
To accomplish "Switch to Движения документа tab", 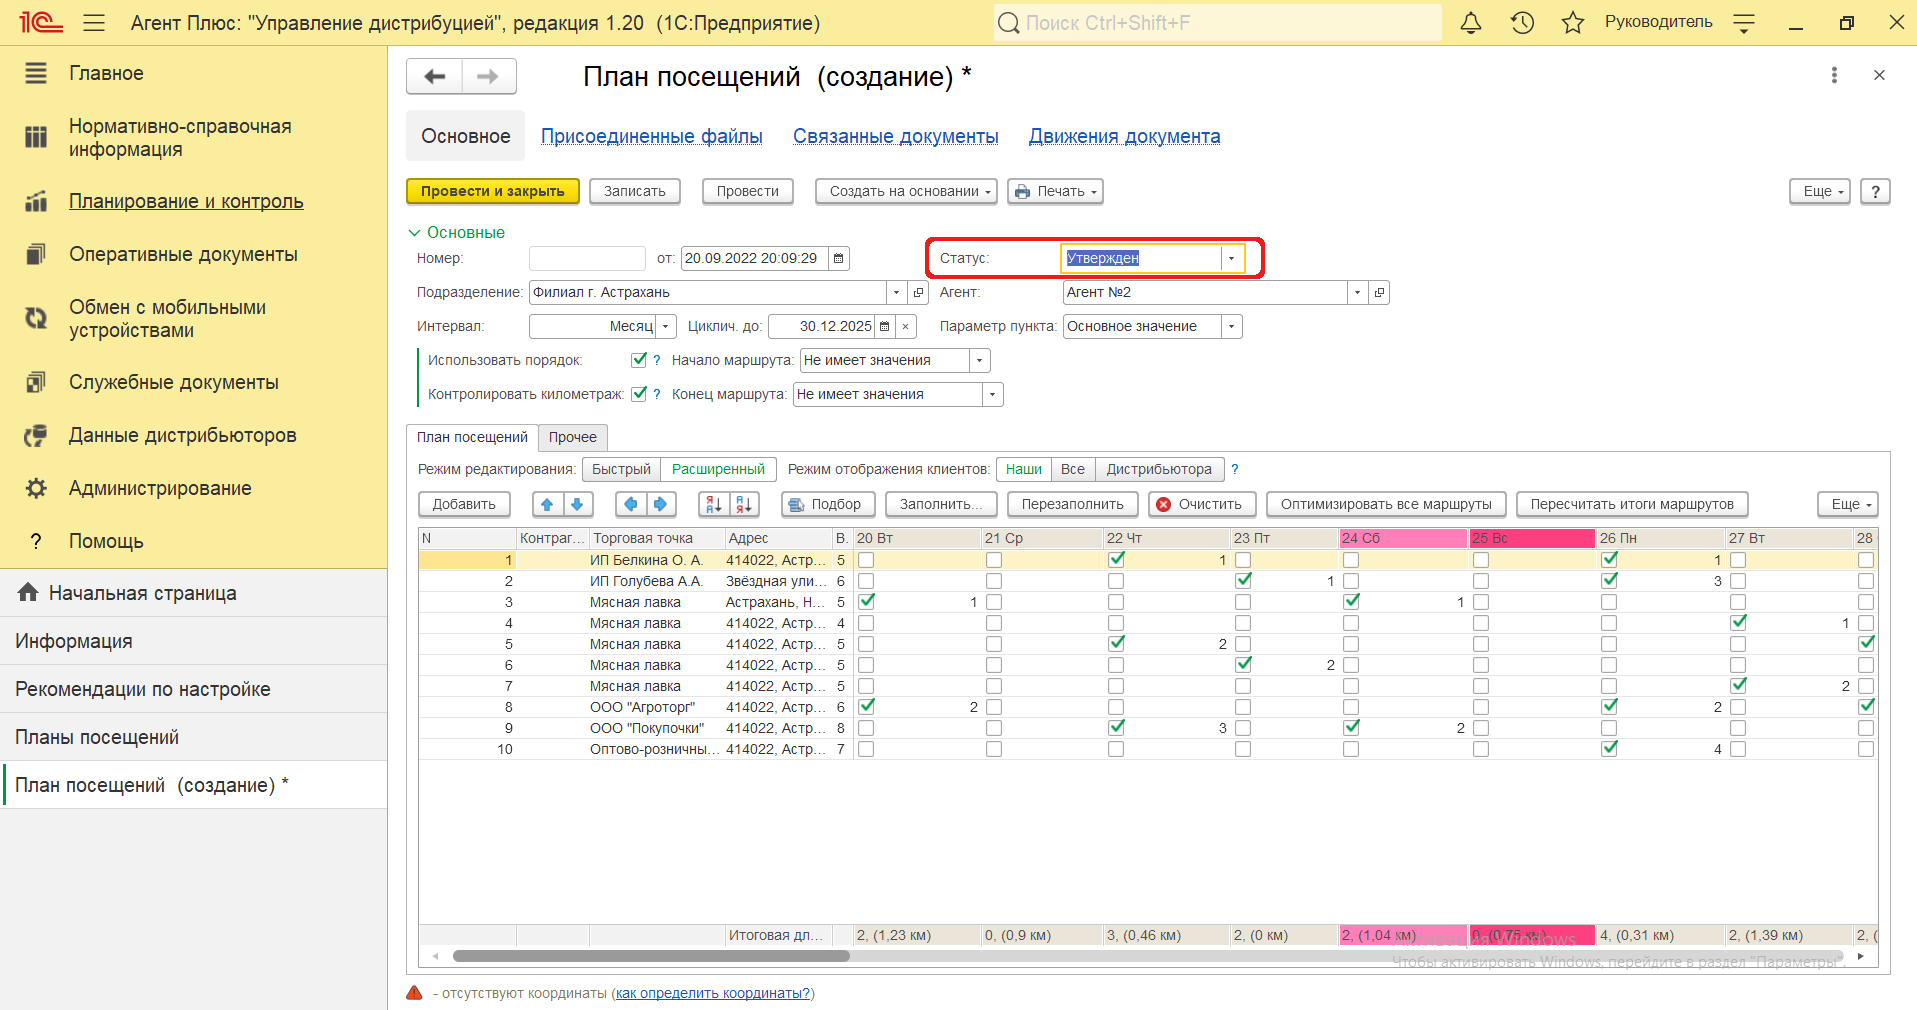I will point(1125,136).
